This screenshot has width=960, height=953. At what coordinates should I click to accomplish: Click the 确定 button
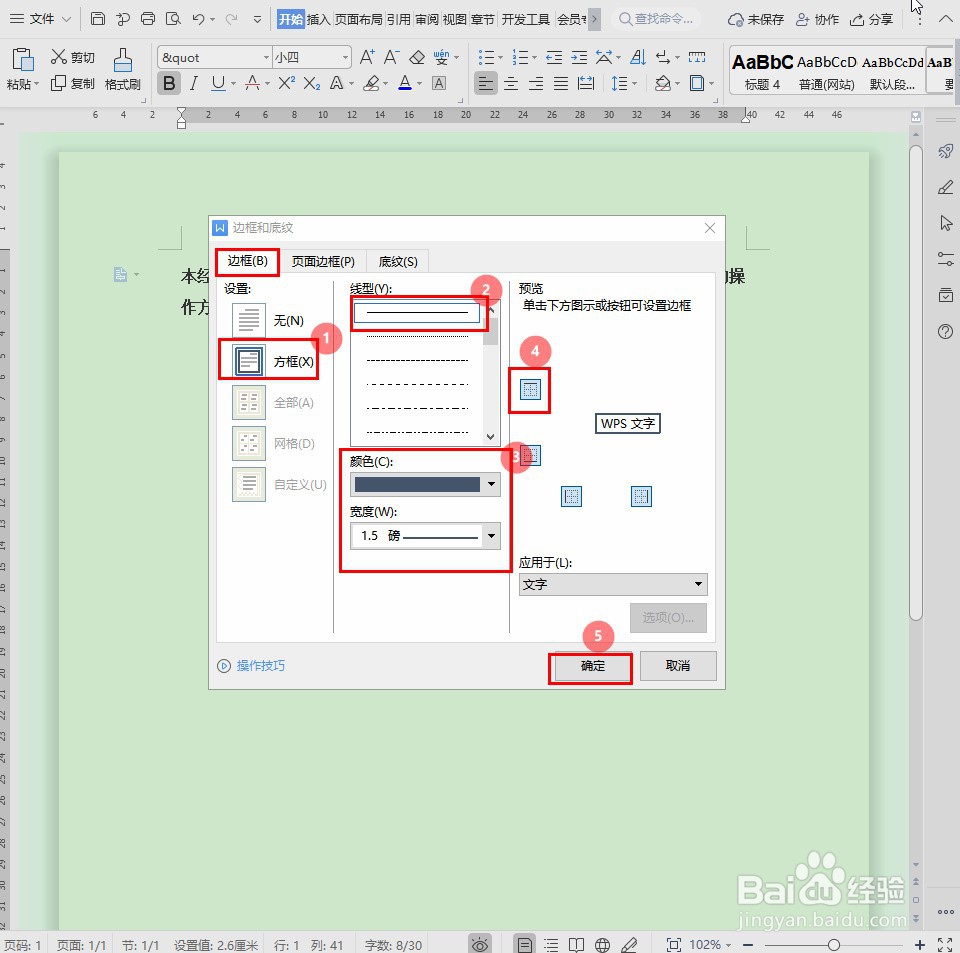(x=592, y=665)
